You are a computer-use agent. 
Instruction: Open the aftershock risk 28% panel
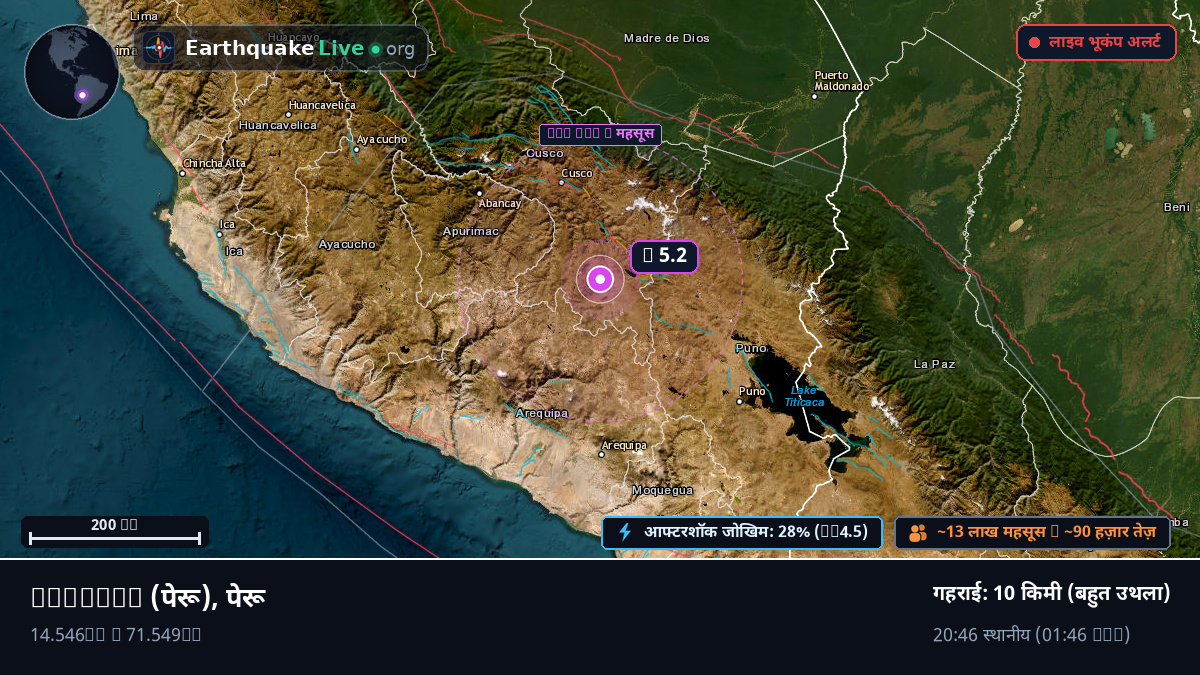click(x=742, y=533)
